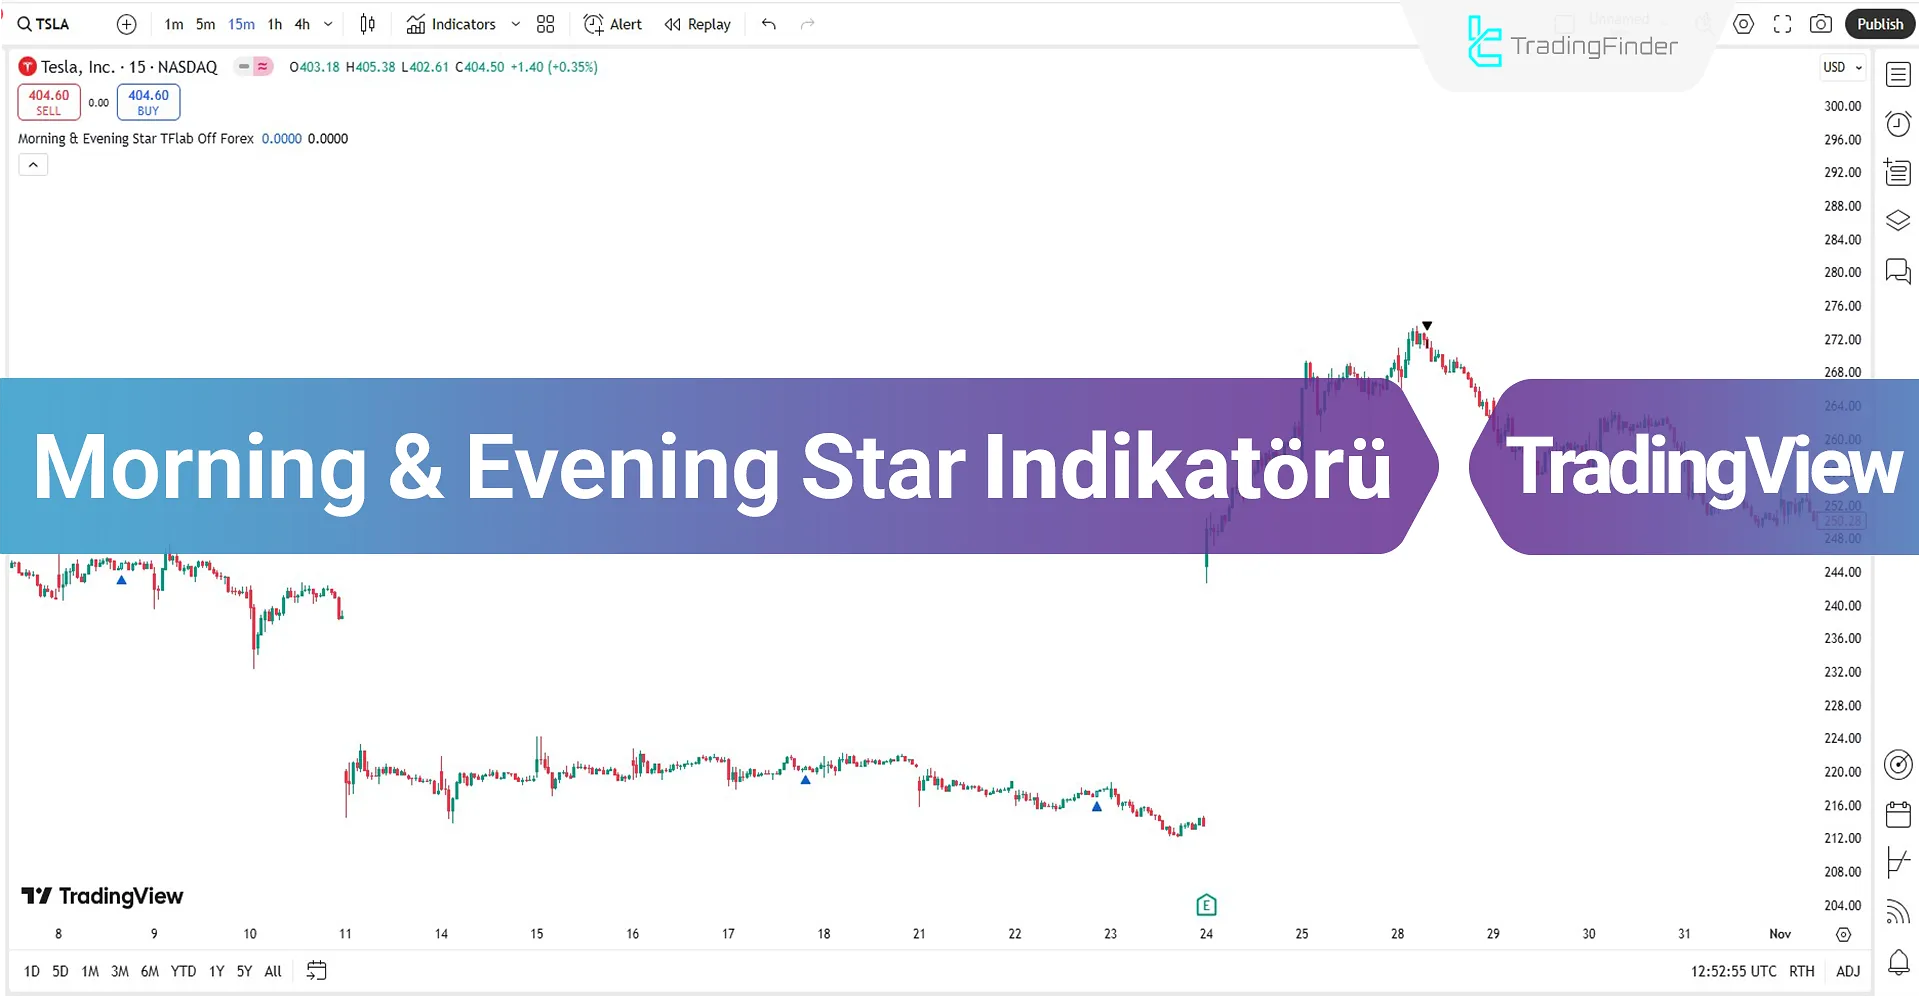Open the Alerts panel clock icon

(x=1897, y=124)
